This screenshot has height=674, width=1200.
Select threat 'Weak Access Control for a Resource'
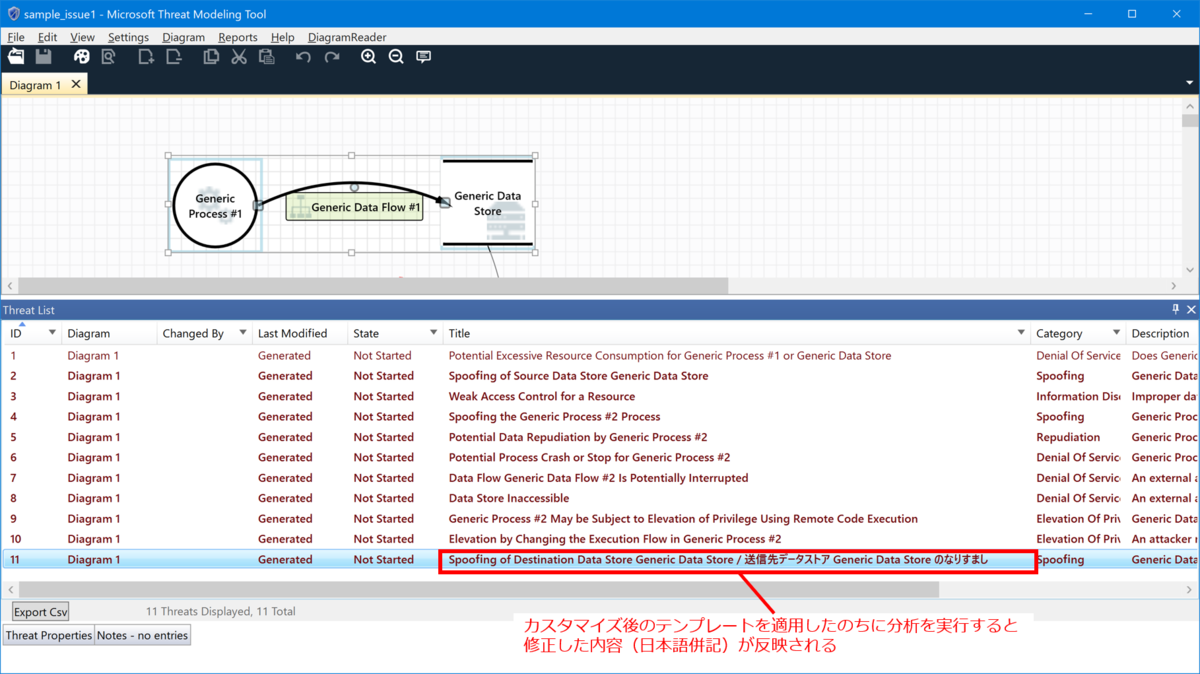click(600, 396)
